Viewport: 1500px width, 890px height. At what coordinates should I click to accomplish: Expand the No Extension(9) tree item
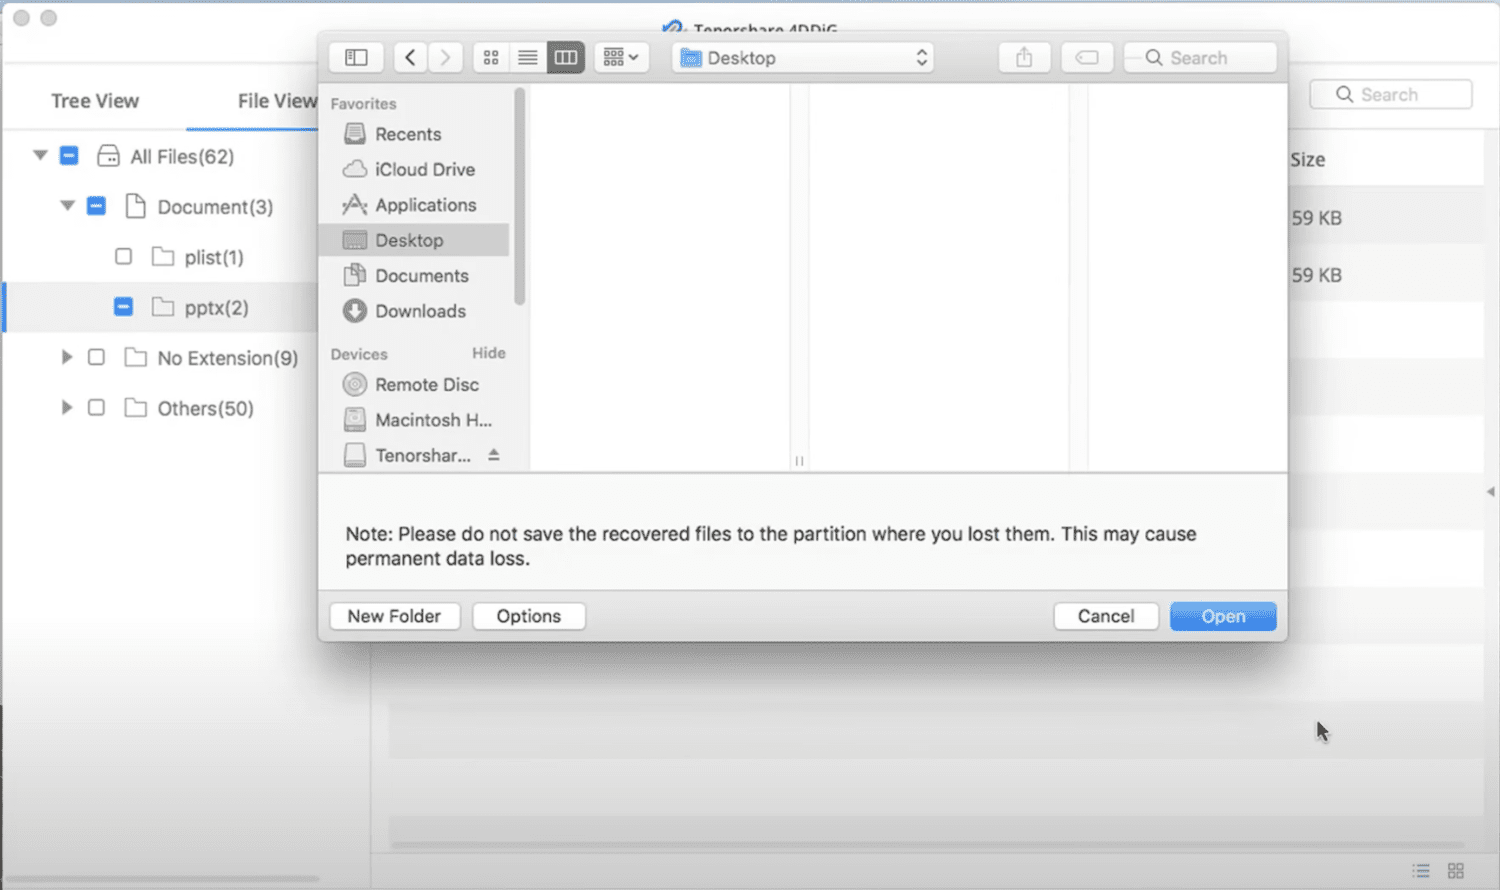[67, 357]
